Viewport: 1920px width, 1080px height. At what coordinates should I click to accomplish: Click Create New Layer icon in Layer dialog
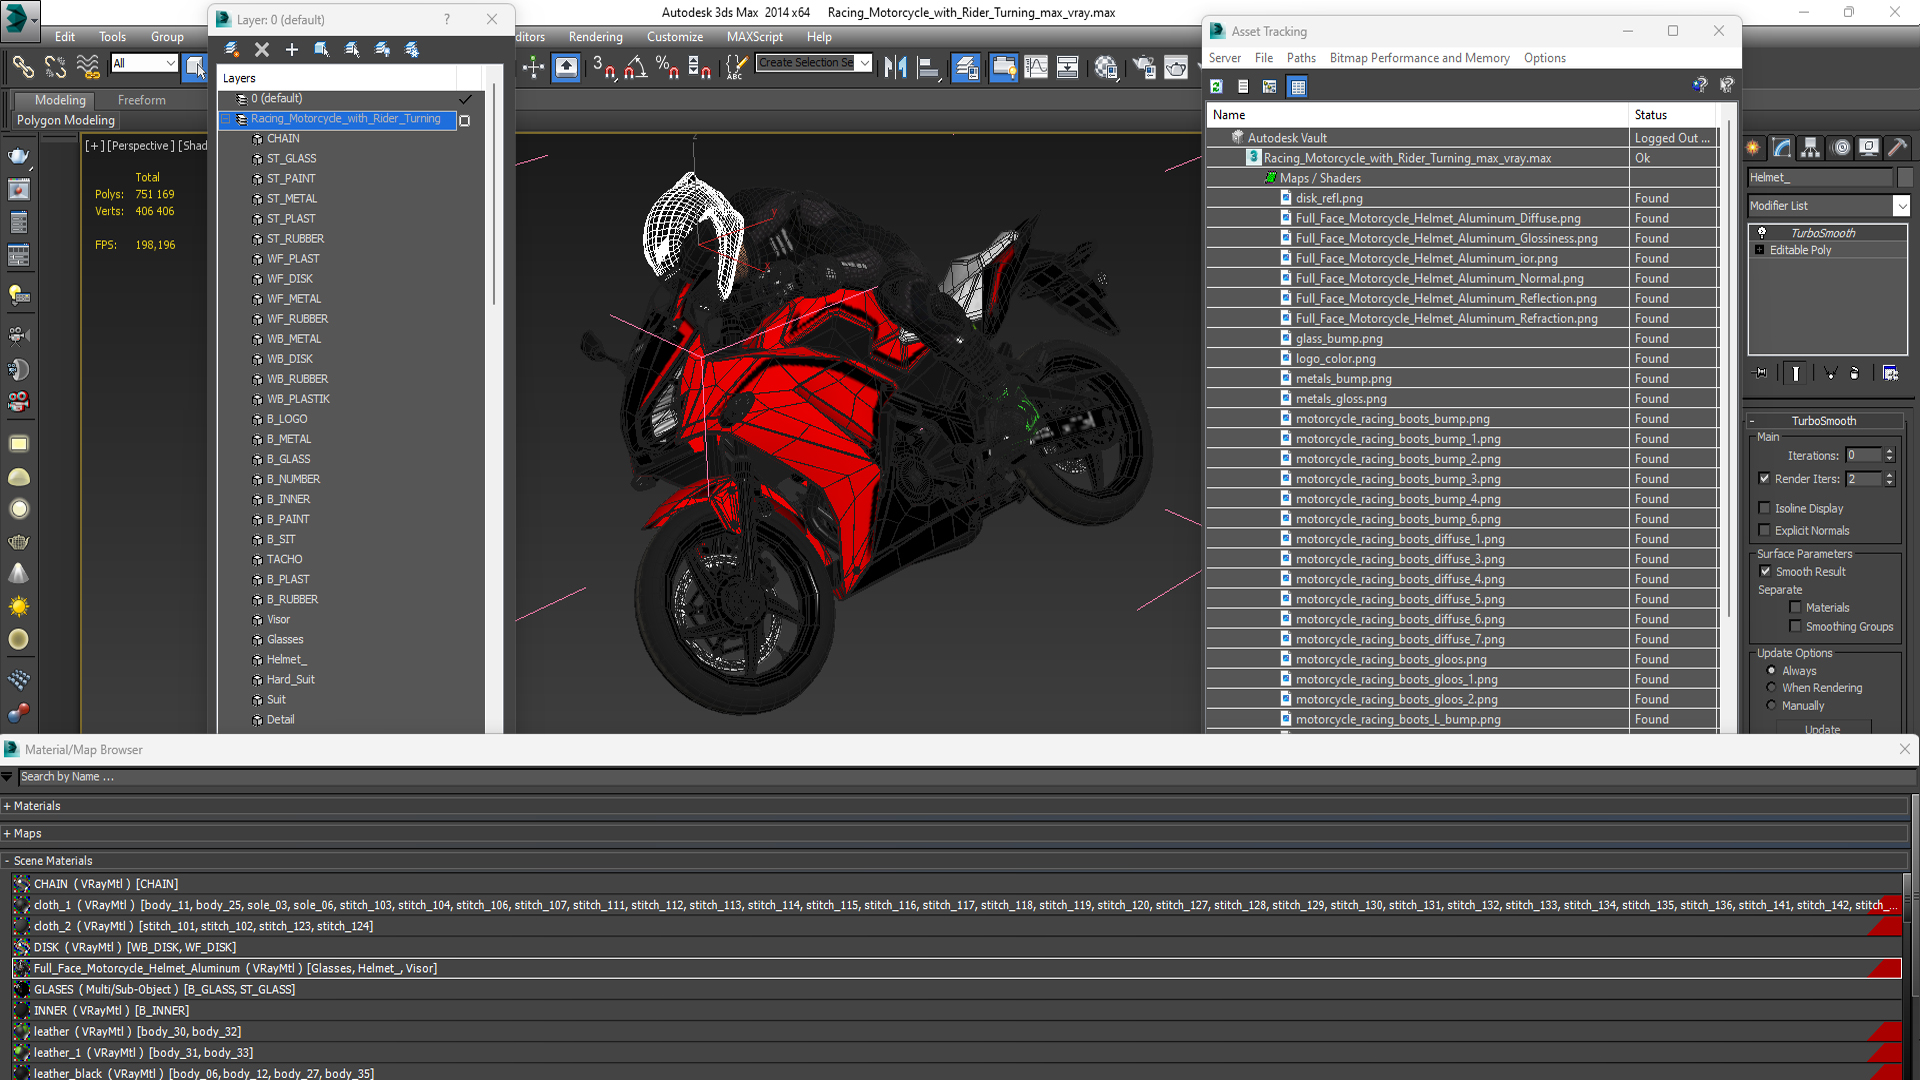pyautogui.click(x=231, y=49)
